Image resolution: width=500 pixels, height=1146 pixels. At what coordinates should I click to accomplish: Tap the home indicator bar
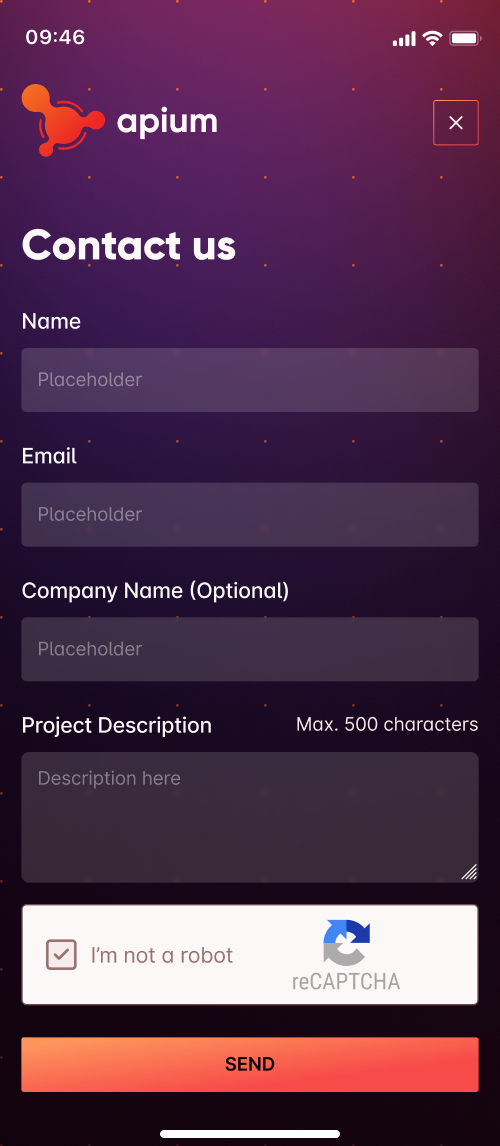[250, 1134]
